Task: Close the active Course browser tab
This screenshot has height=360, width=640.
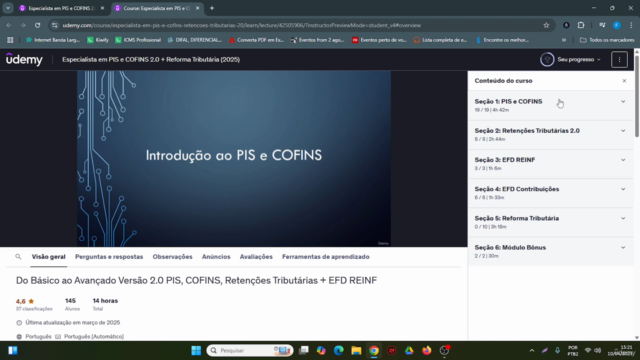Action: [198, 8]
